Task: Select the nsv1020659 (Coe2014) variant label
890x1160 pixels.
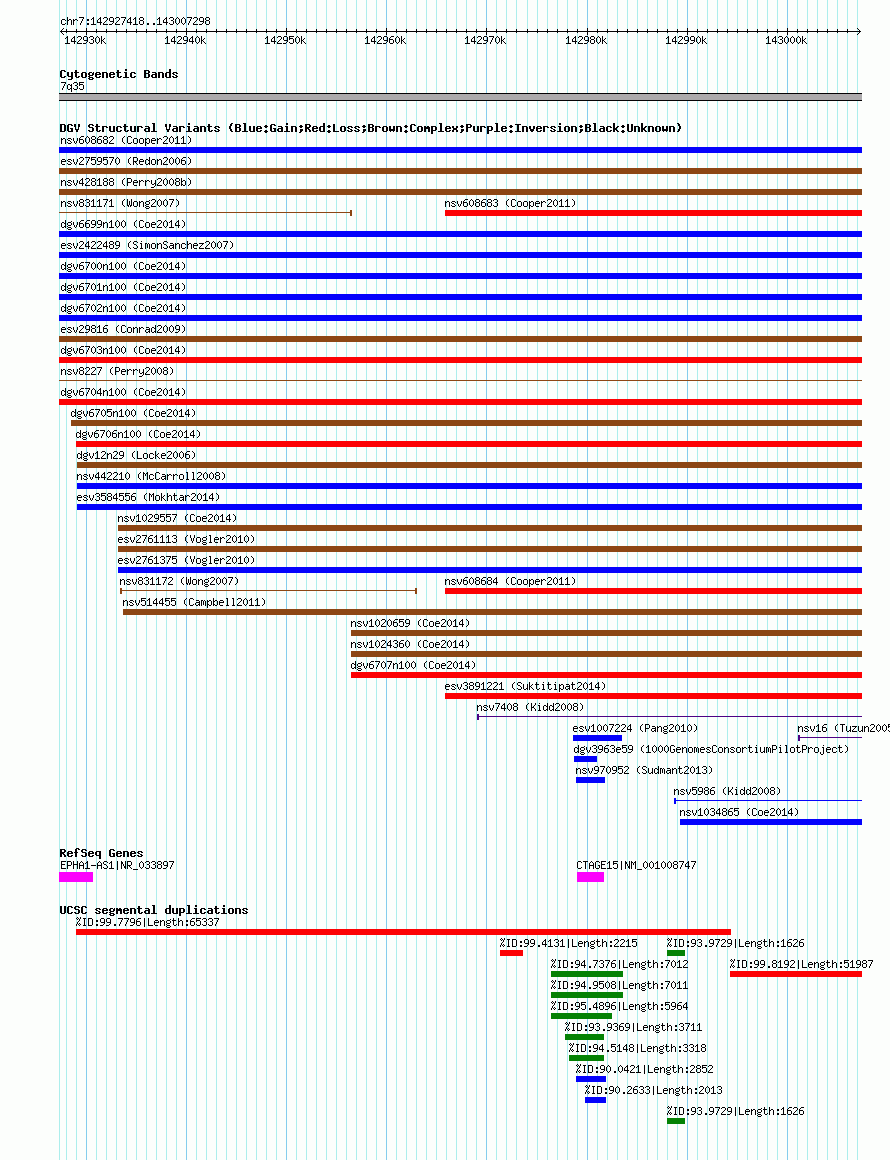Action: (x=410, y=623)
